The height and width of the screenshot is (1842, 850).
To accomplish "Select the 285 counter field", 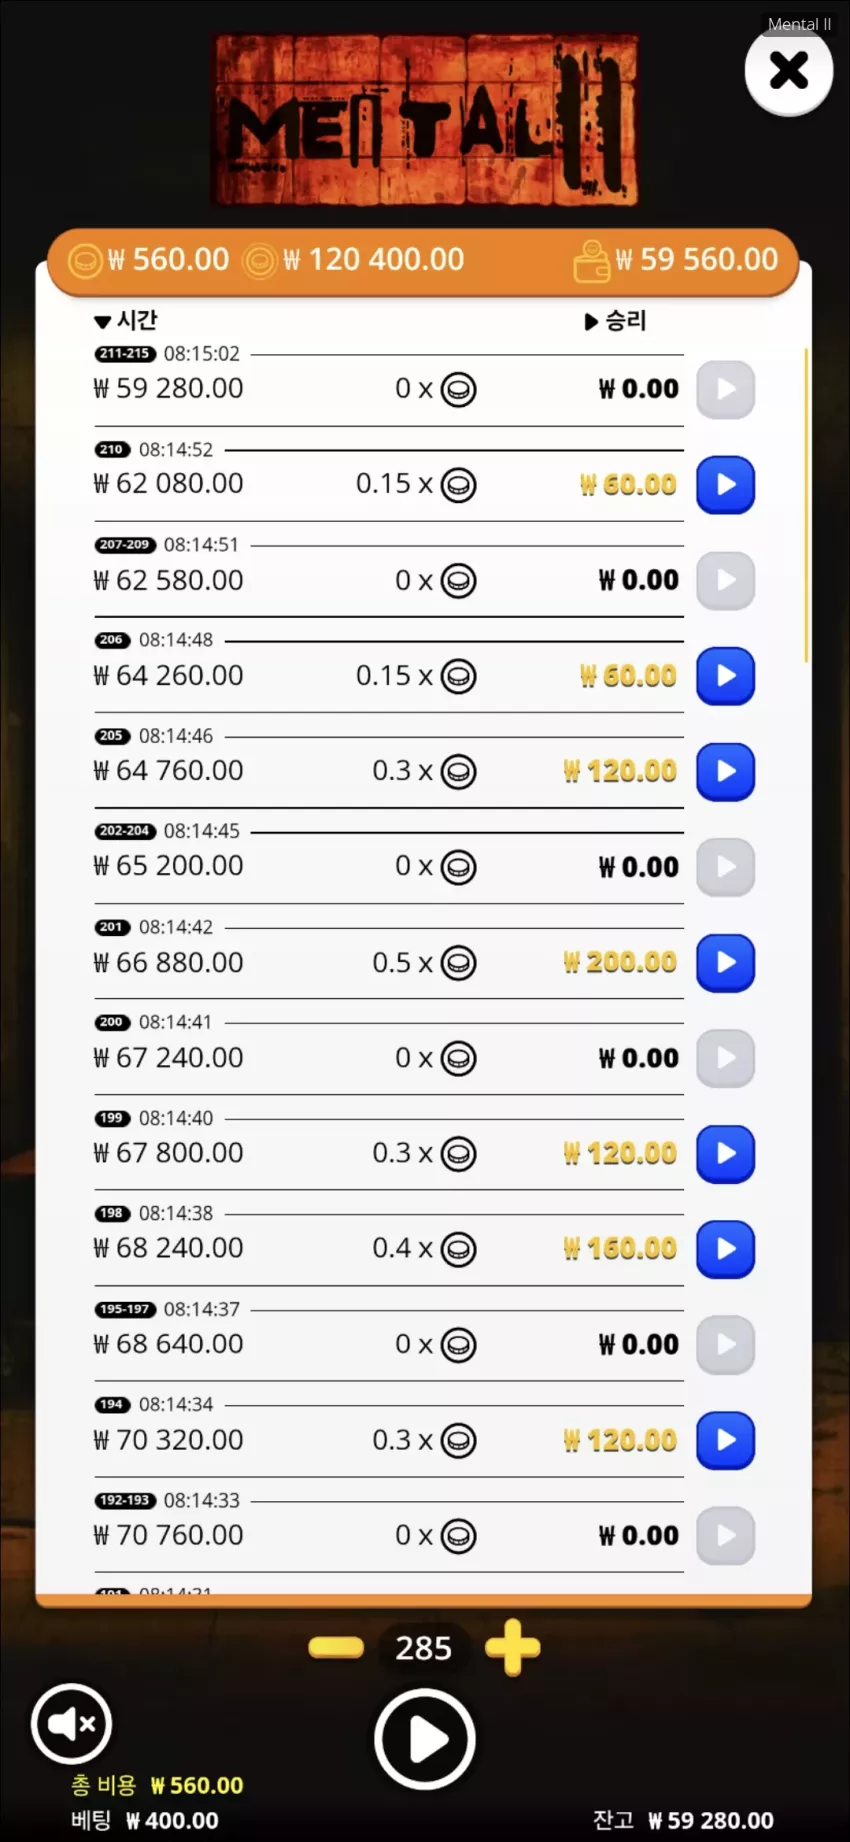I will coord(424,1648).
